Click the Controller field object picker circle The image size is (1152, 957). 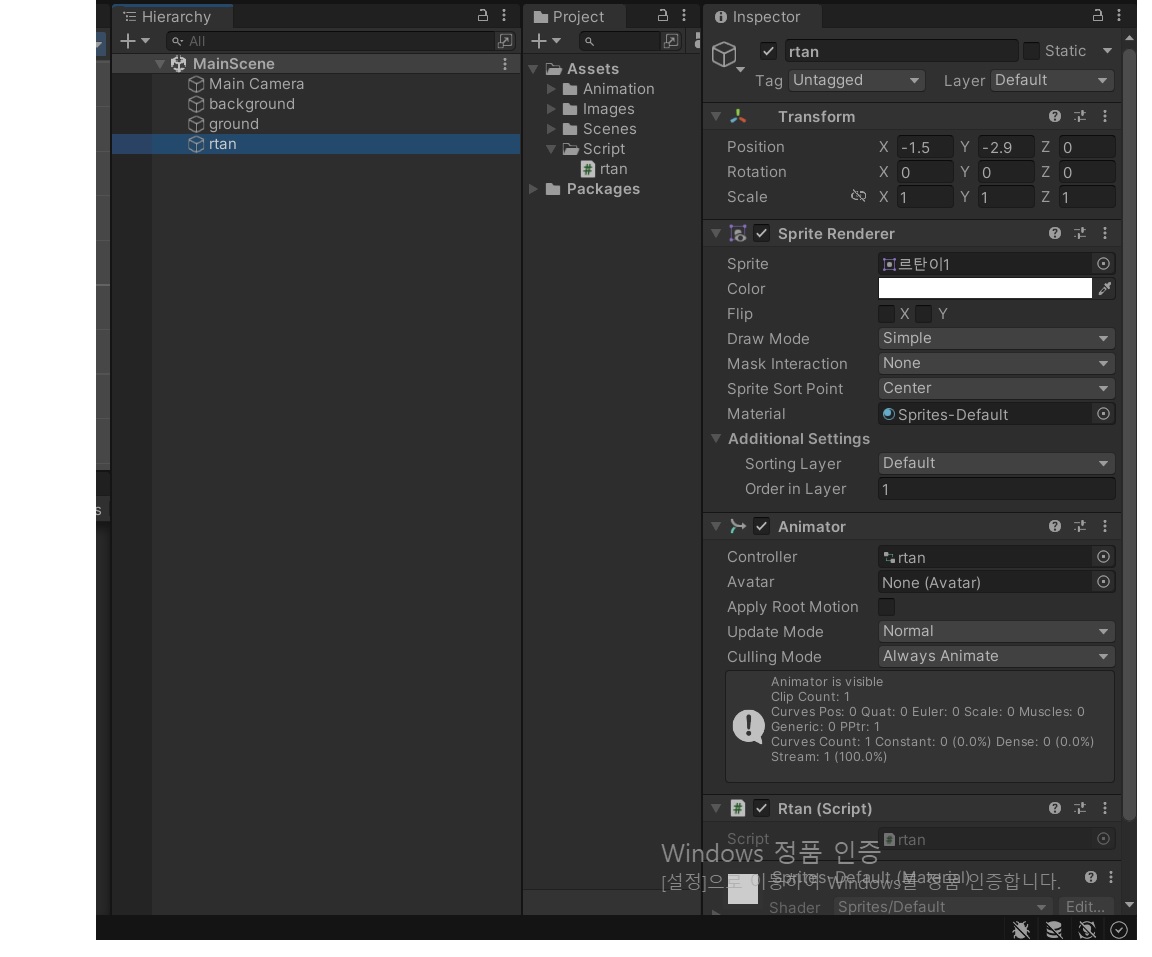tap(1104, 557)
